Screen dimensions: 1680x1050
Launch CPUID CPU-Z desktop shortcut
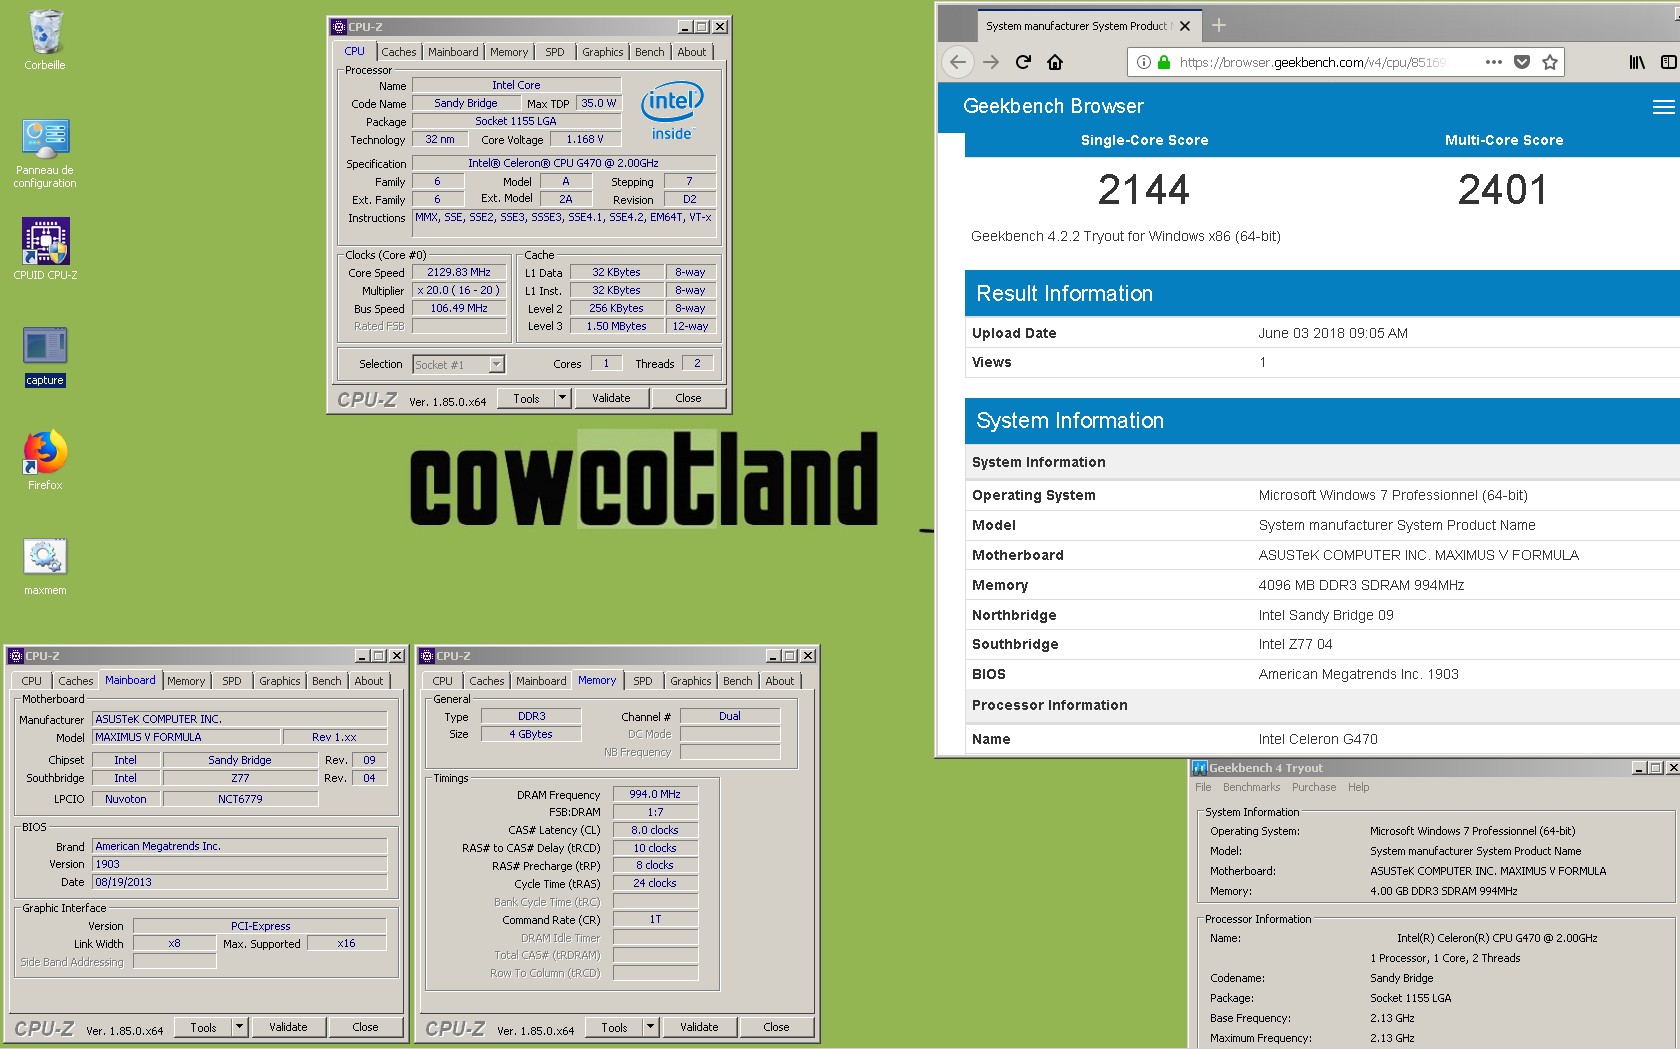click(45, 250)
